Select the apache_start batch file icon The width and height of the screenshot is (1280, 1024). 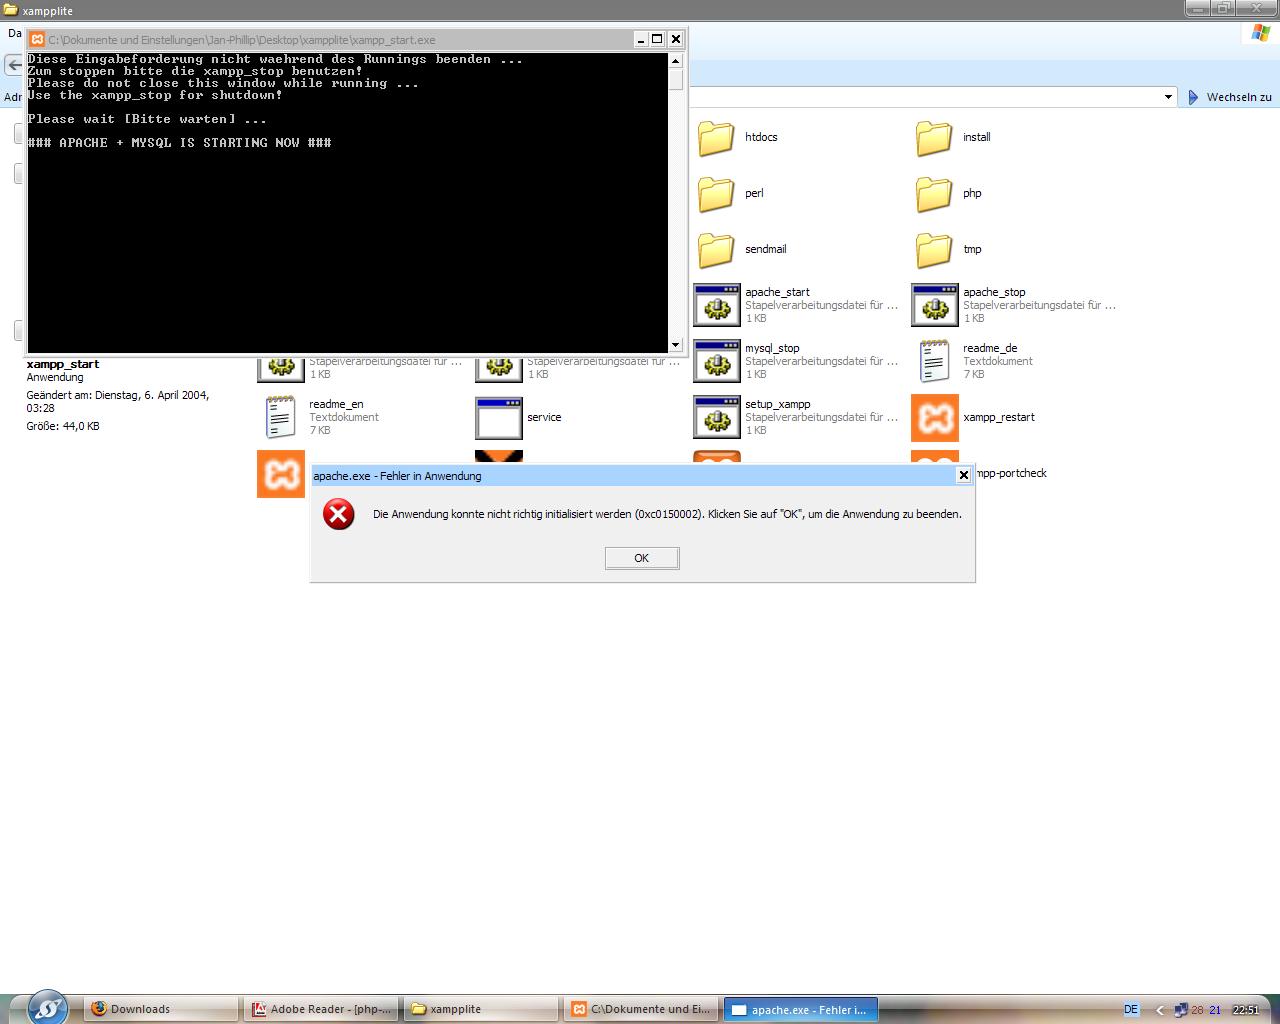tap(717, 305)
